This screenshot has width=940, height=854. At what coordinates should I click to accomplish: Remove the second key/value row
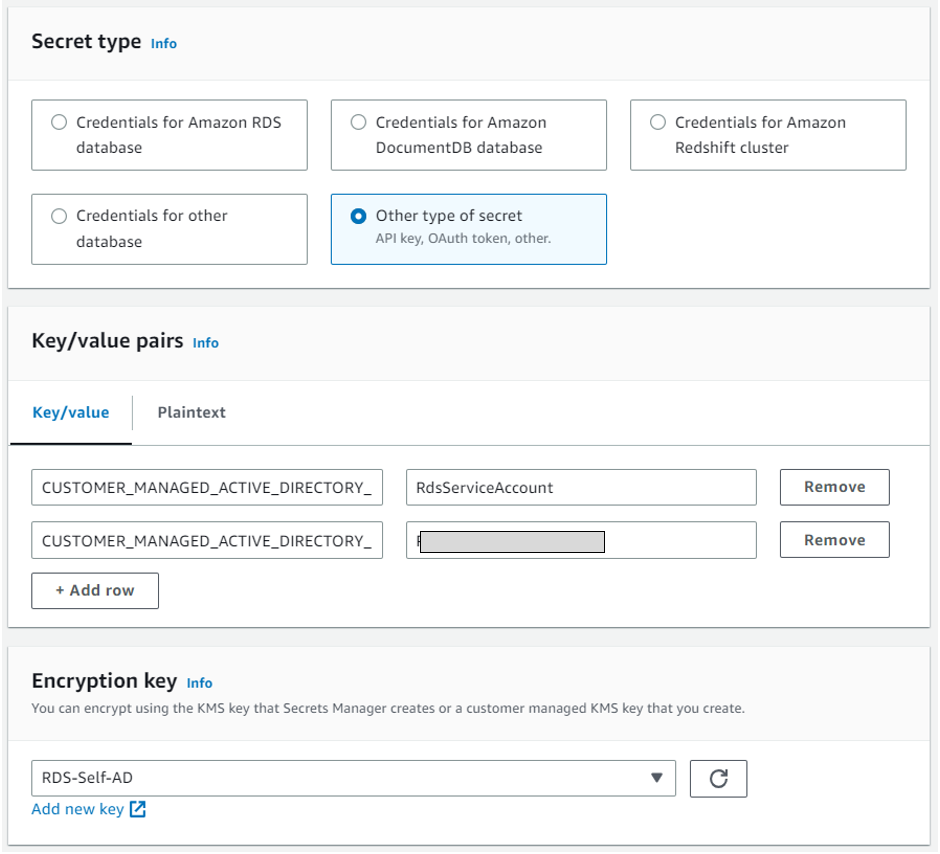pos(834,540)
